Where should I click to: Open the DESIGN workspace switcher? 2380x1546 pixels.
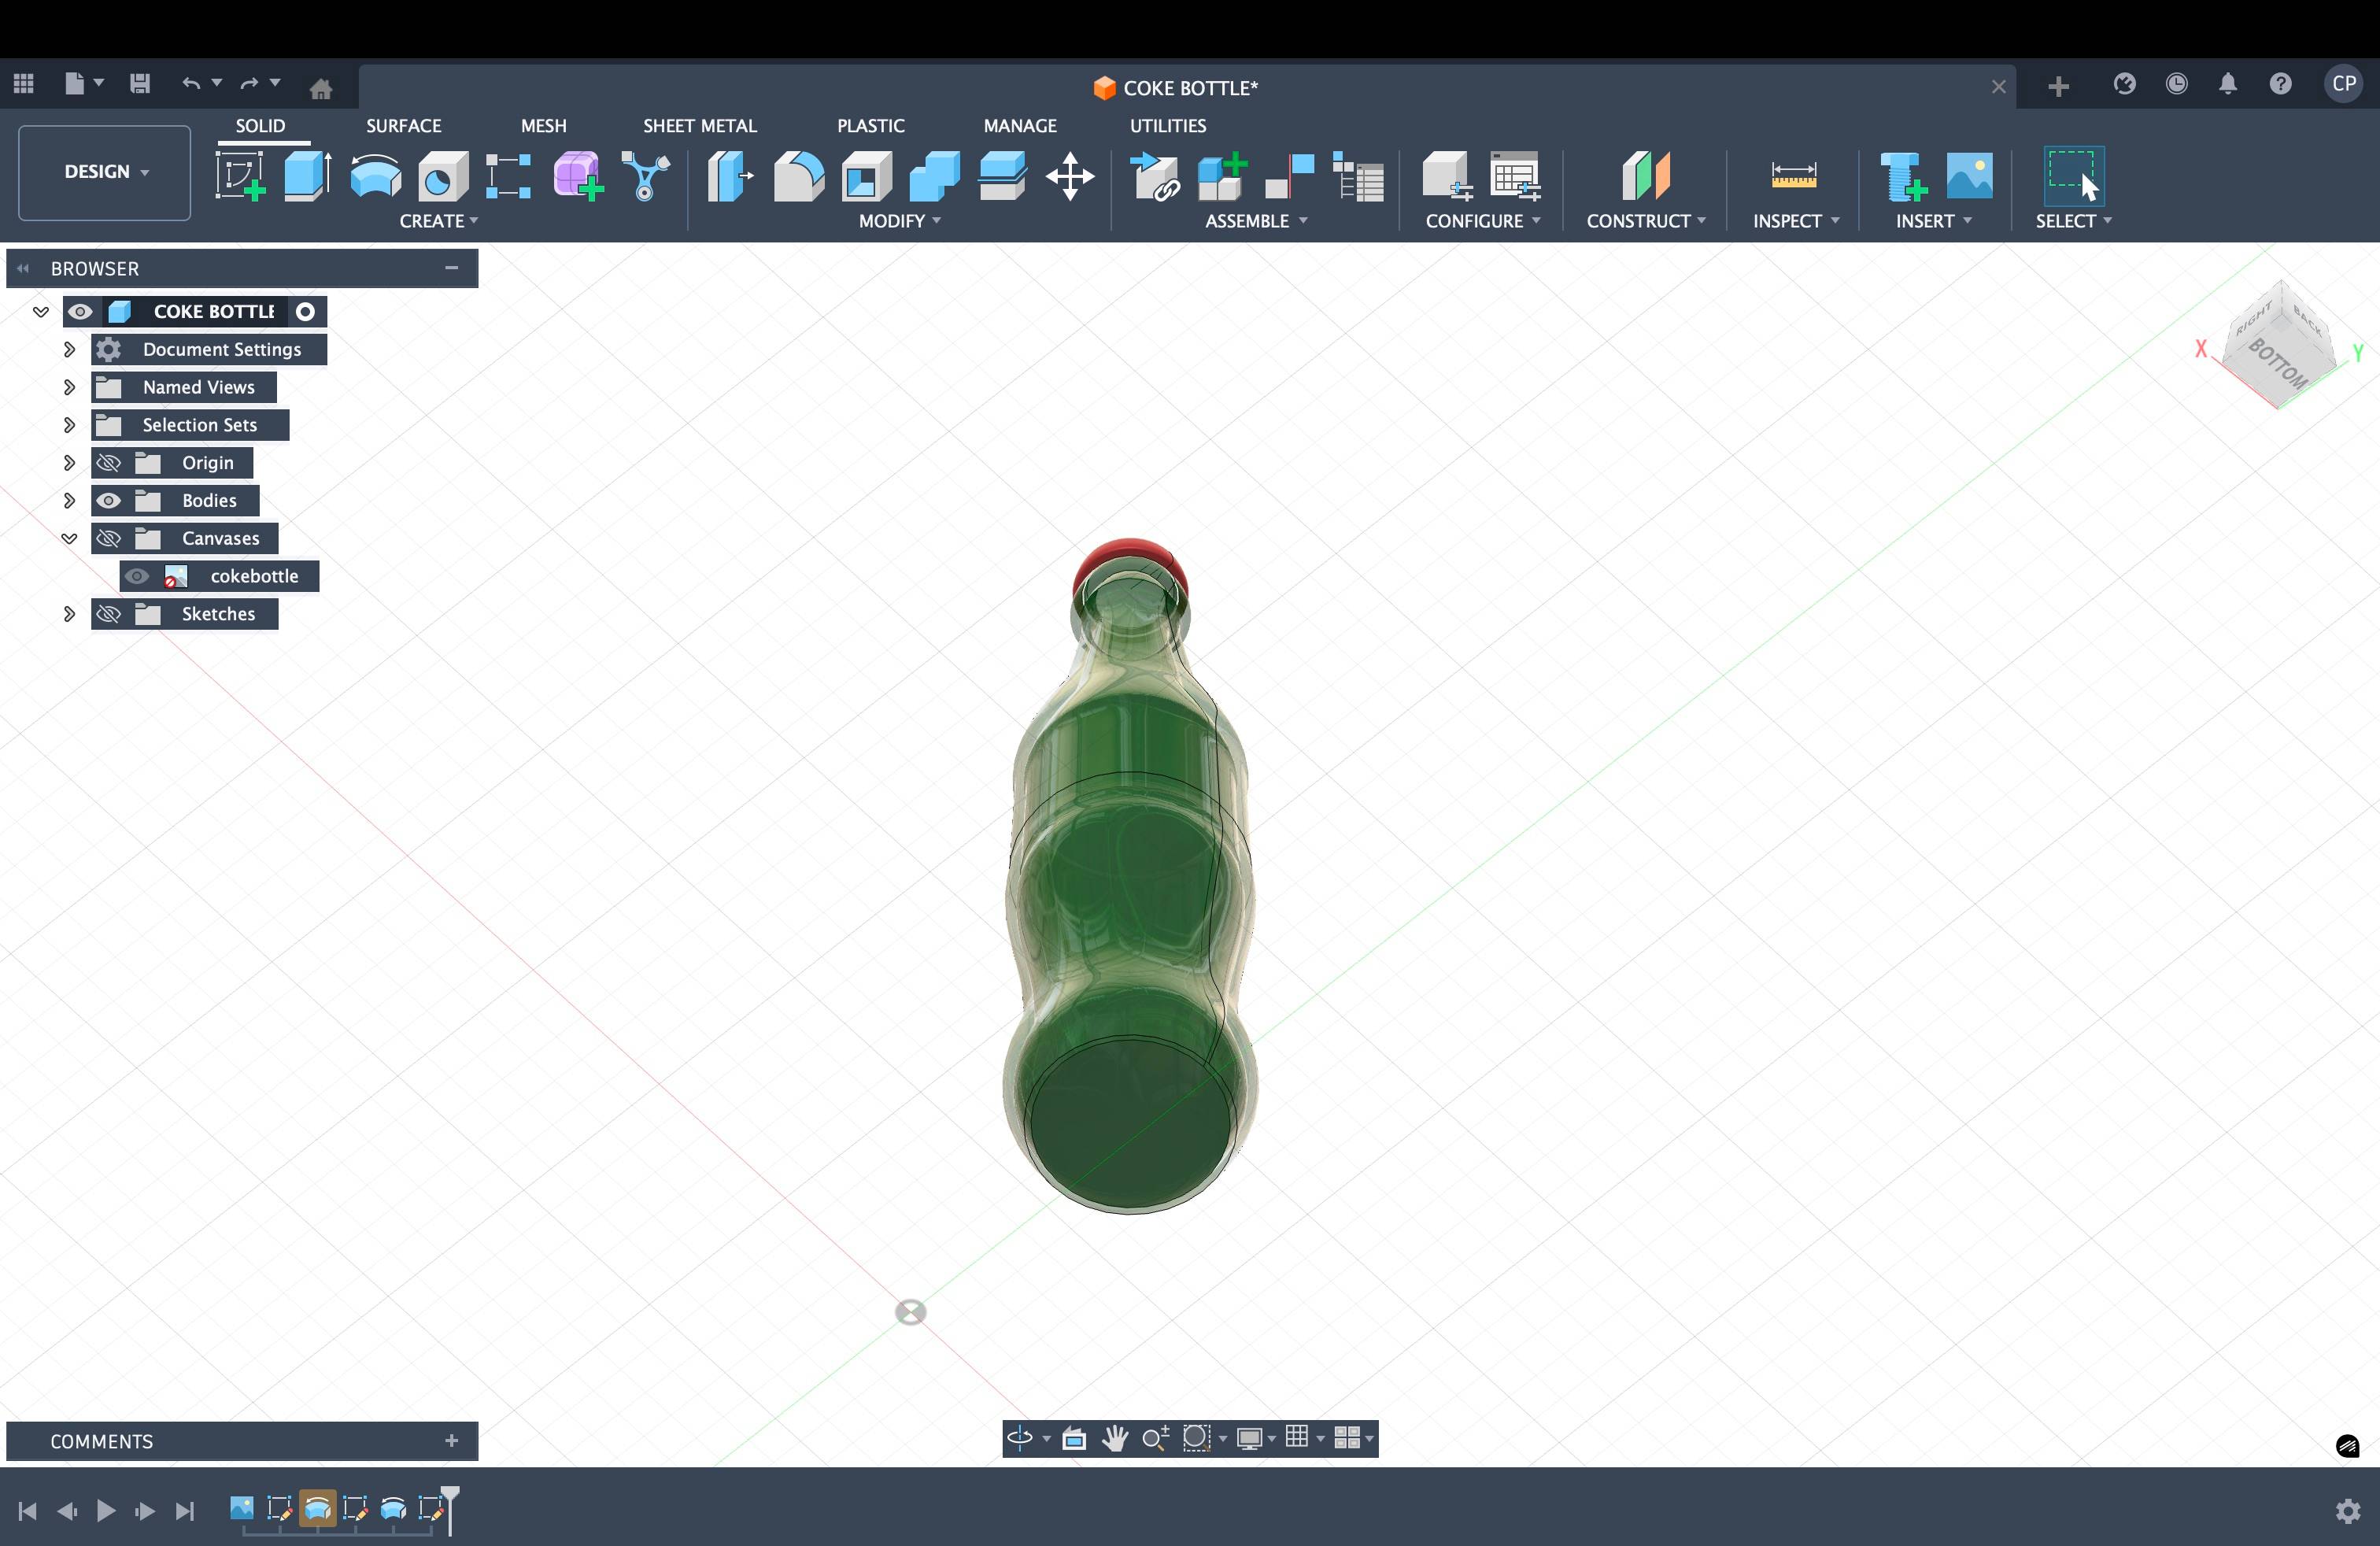pos(104,172)
